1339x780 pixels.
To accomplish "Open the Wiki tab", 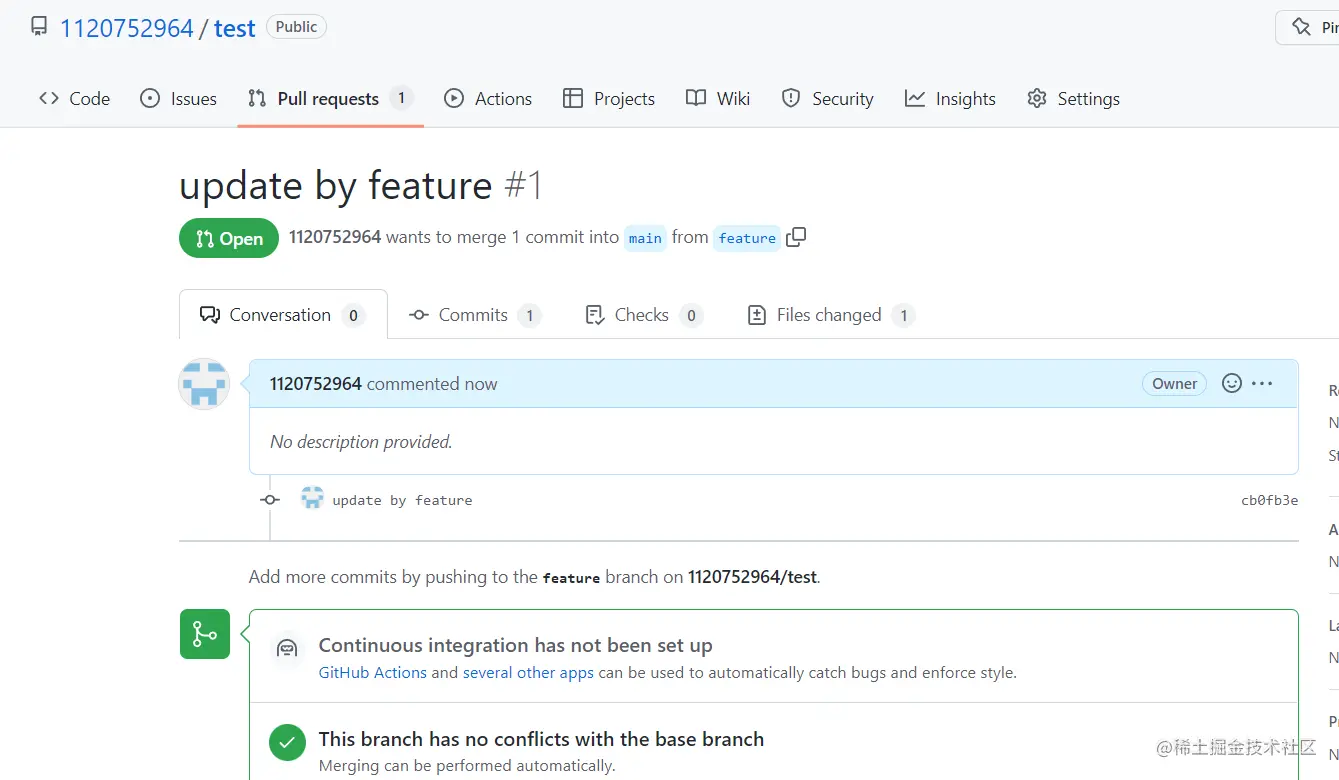I will [x=718, y=98].
